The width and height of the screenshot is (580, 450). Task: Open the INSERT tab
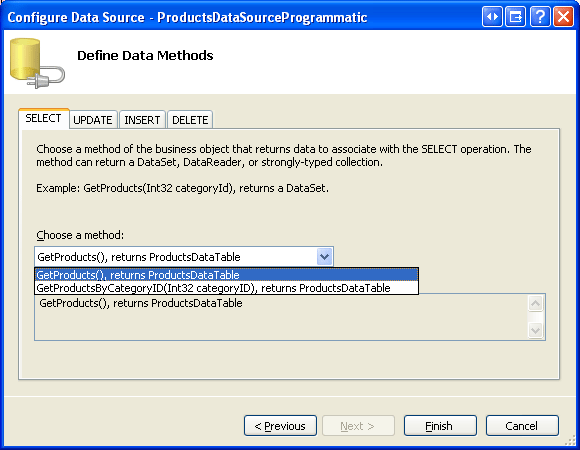click(142, 120)
